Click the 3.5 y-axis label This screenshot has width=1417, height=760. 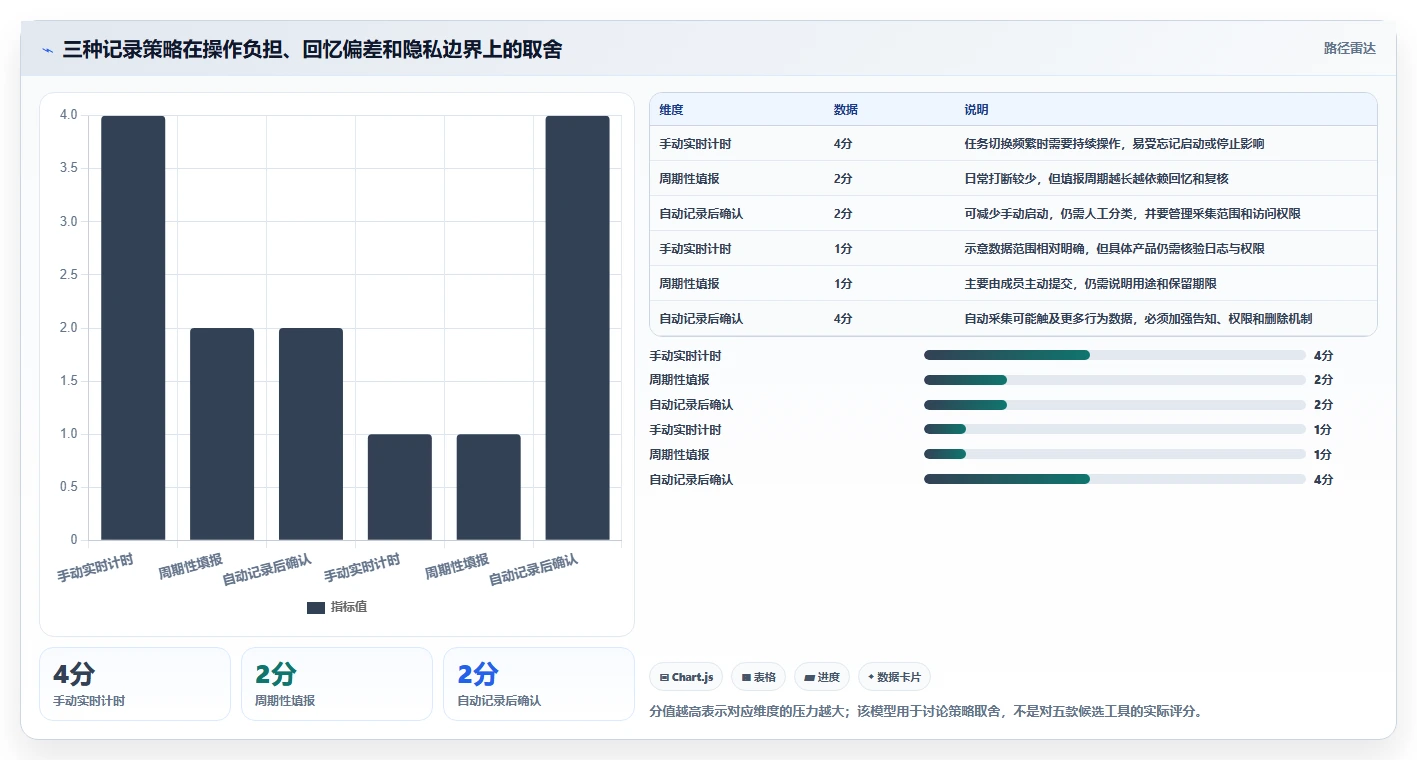[x=68, y=168]
